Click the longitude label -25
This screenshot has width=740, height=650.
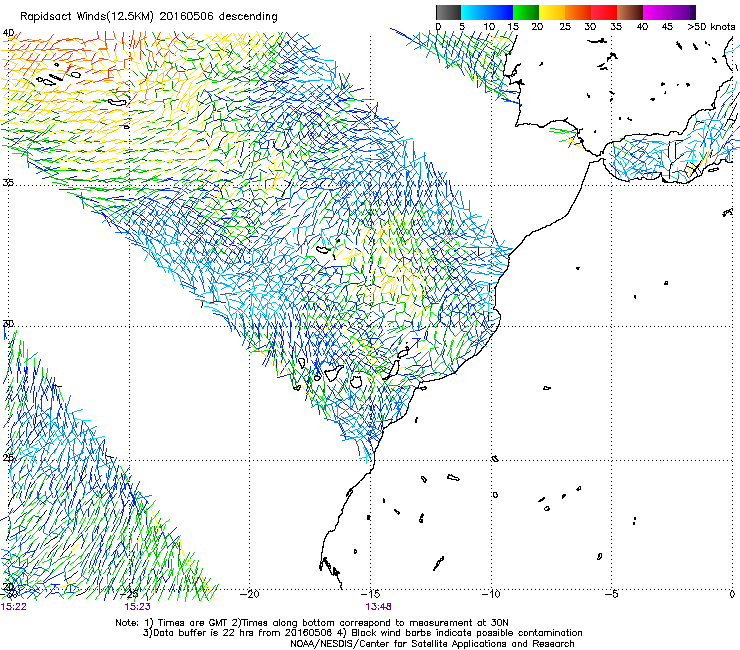[x=129, y=594]
